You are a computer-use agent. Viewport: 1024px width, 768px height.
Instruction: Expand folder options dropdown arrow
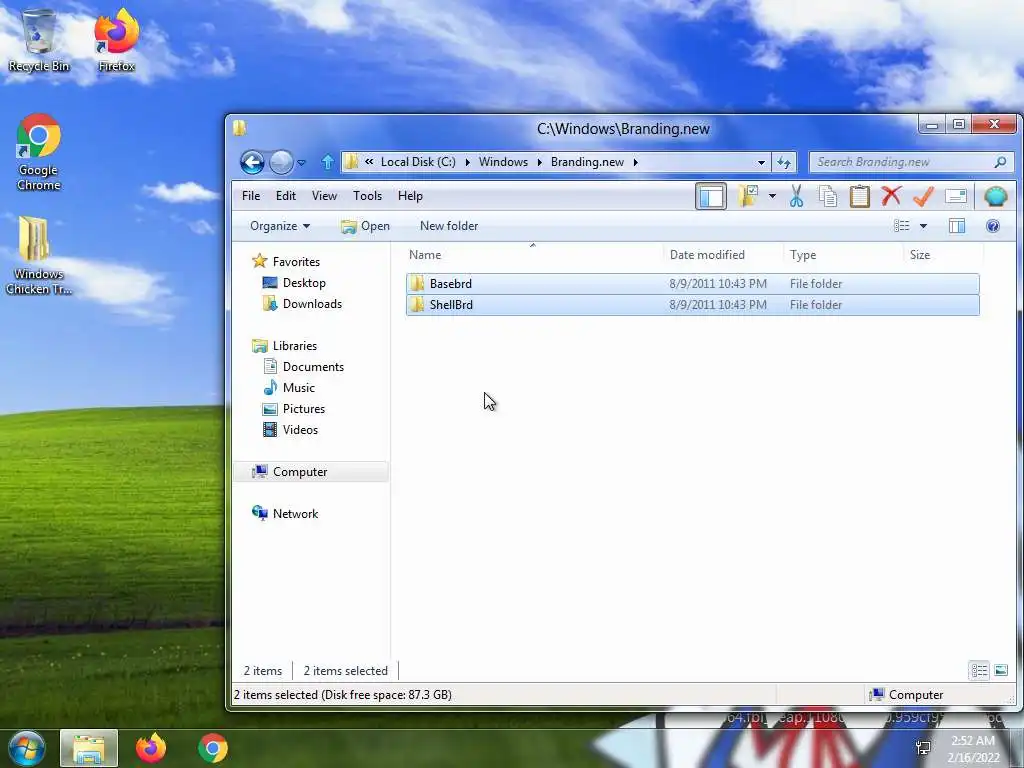(x=772, y=196)
